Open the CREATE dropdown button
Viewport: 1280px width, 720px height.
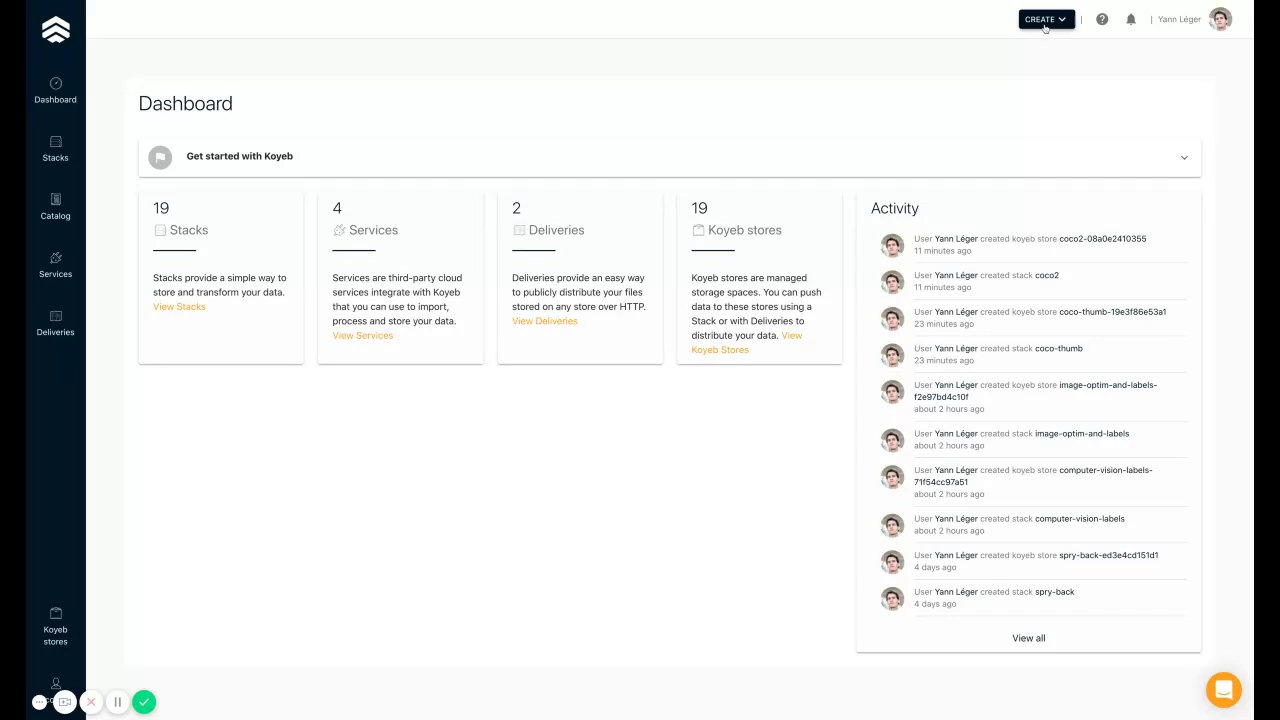[1046, 19]
